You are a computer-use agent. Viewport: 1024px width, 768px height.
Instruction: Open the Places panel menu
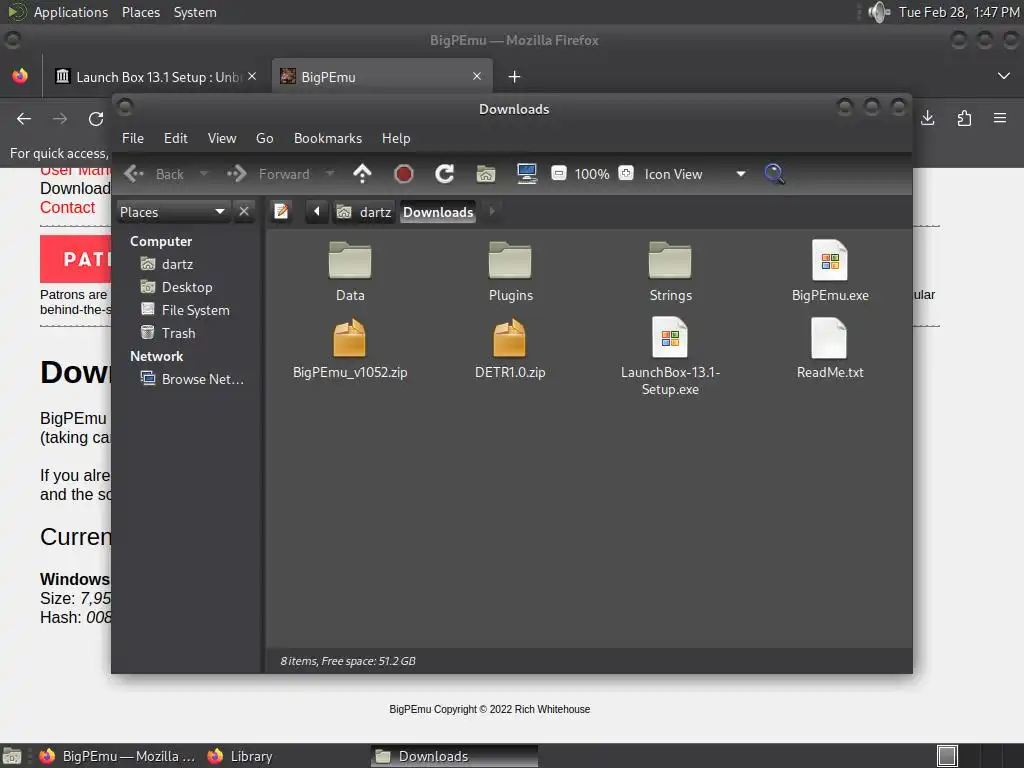tap(140, 12)
